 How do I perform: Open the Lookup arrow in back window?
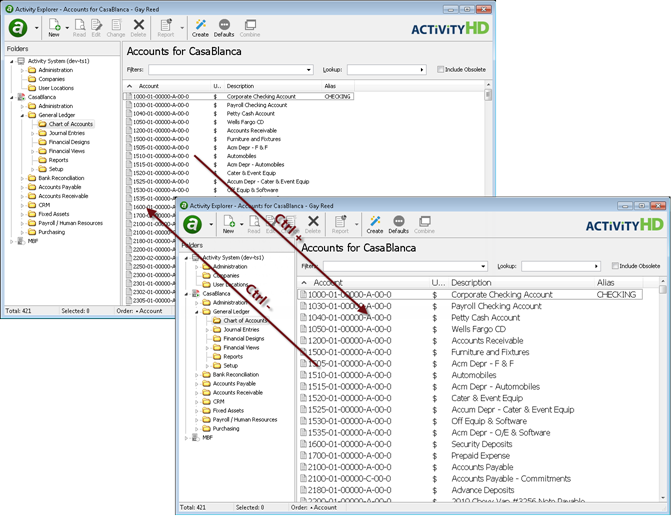coord(422,69)
